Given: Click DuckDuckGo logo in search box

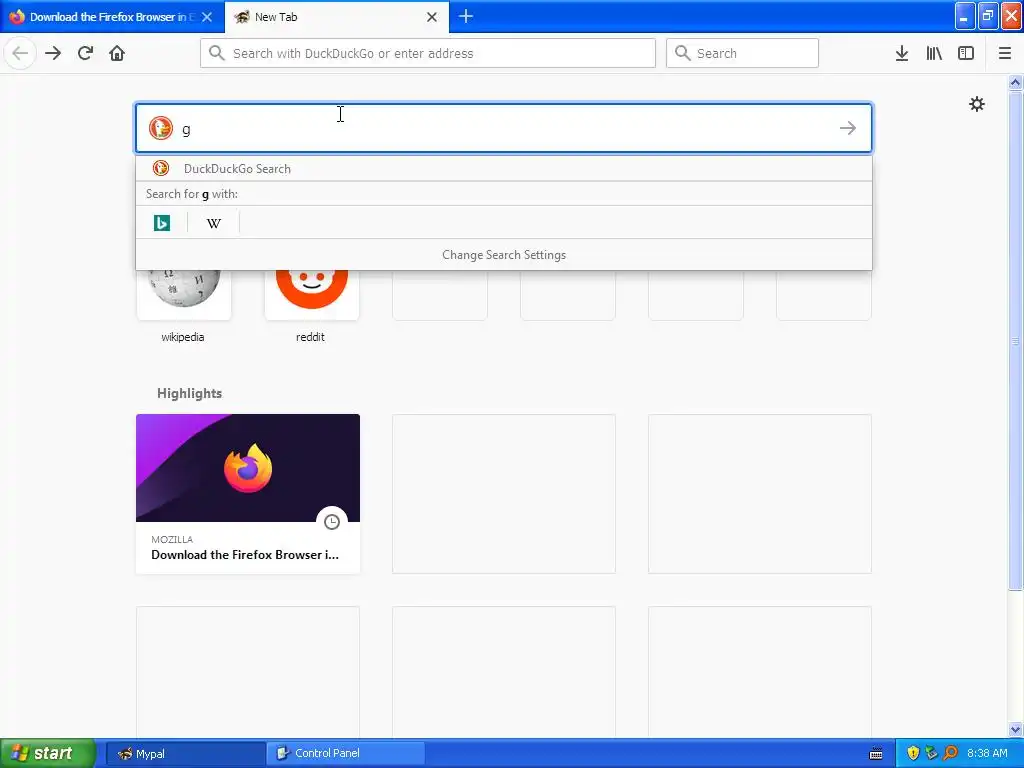Looking at the screenshot, I should click(x=161, y=128).
